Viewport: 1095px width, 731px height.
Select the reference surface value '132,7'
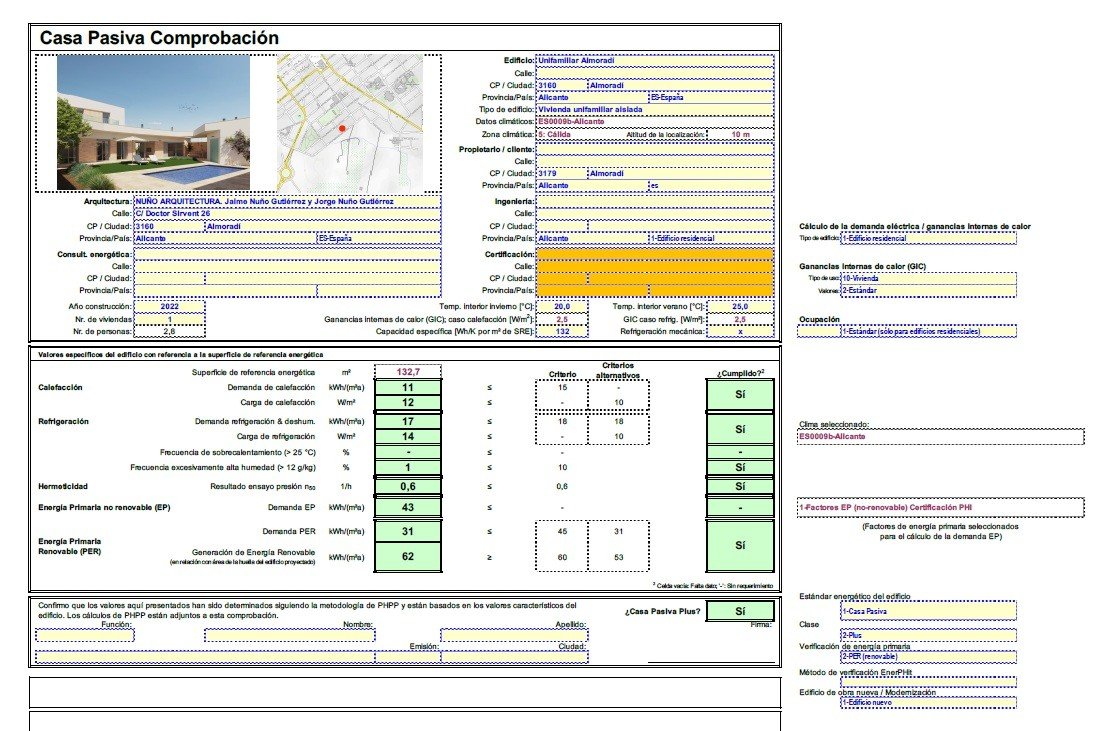pyautogui.click(x=408, y=372)
